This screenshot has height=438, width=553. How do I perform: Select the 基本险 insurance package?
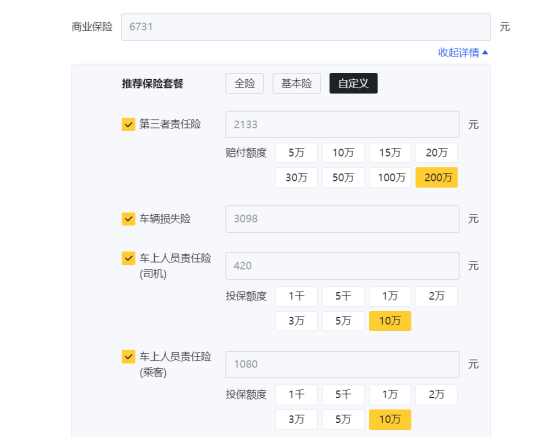pos(297,84)
